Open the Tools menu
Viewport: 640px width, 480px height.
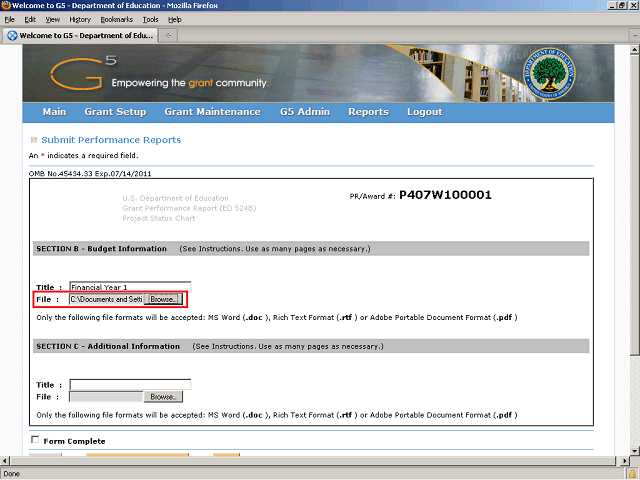point(150,20)
